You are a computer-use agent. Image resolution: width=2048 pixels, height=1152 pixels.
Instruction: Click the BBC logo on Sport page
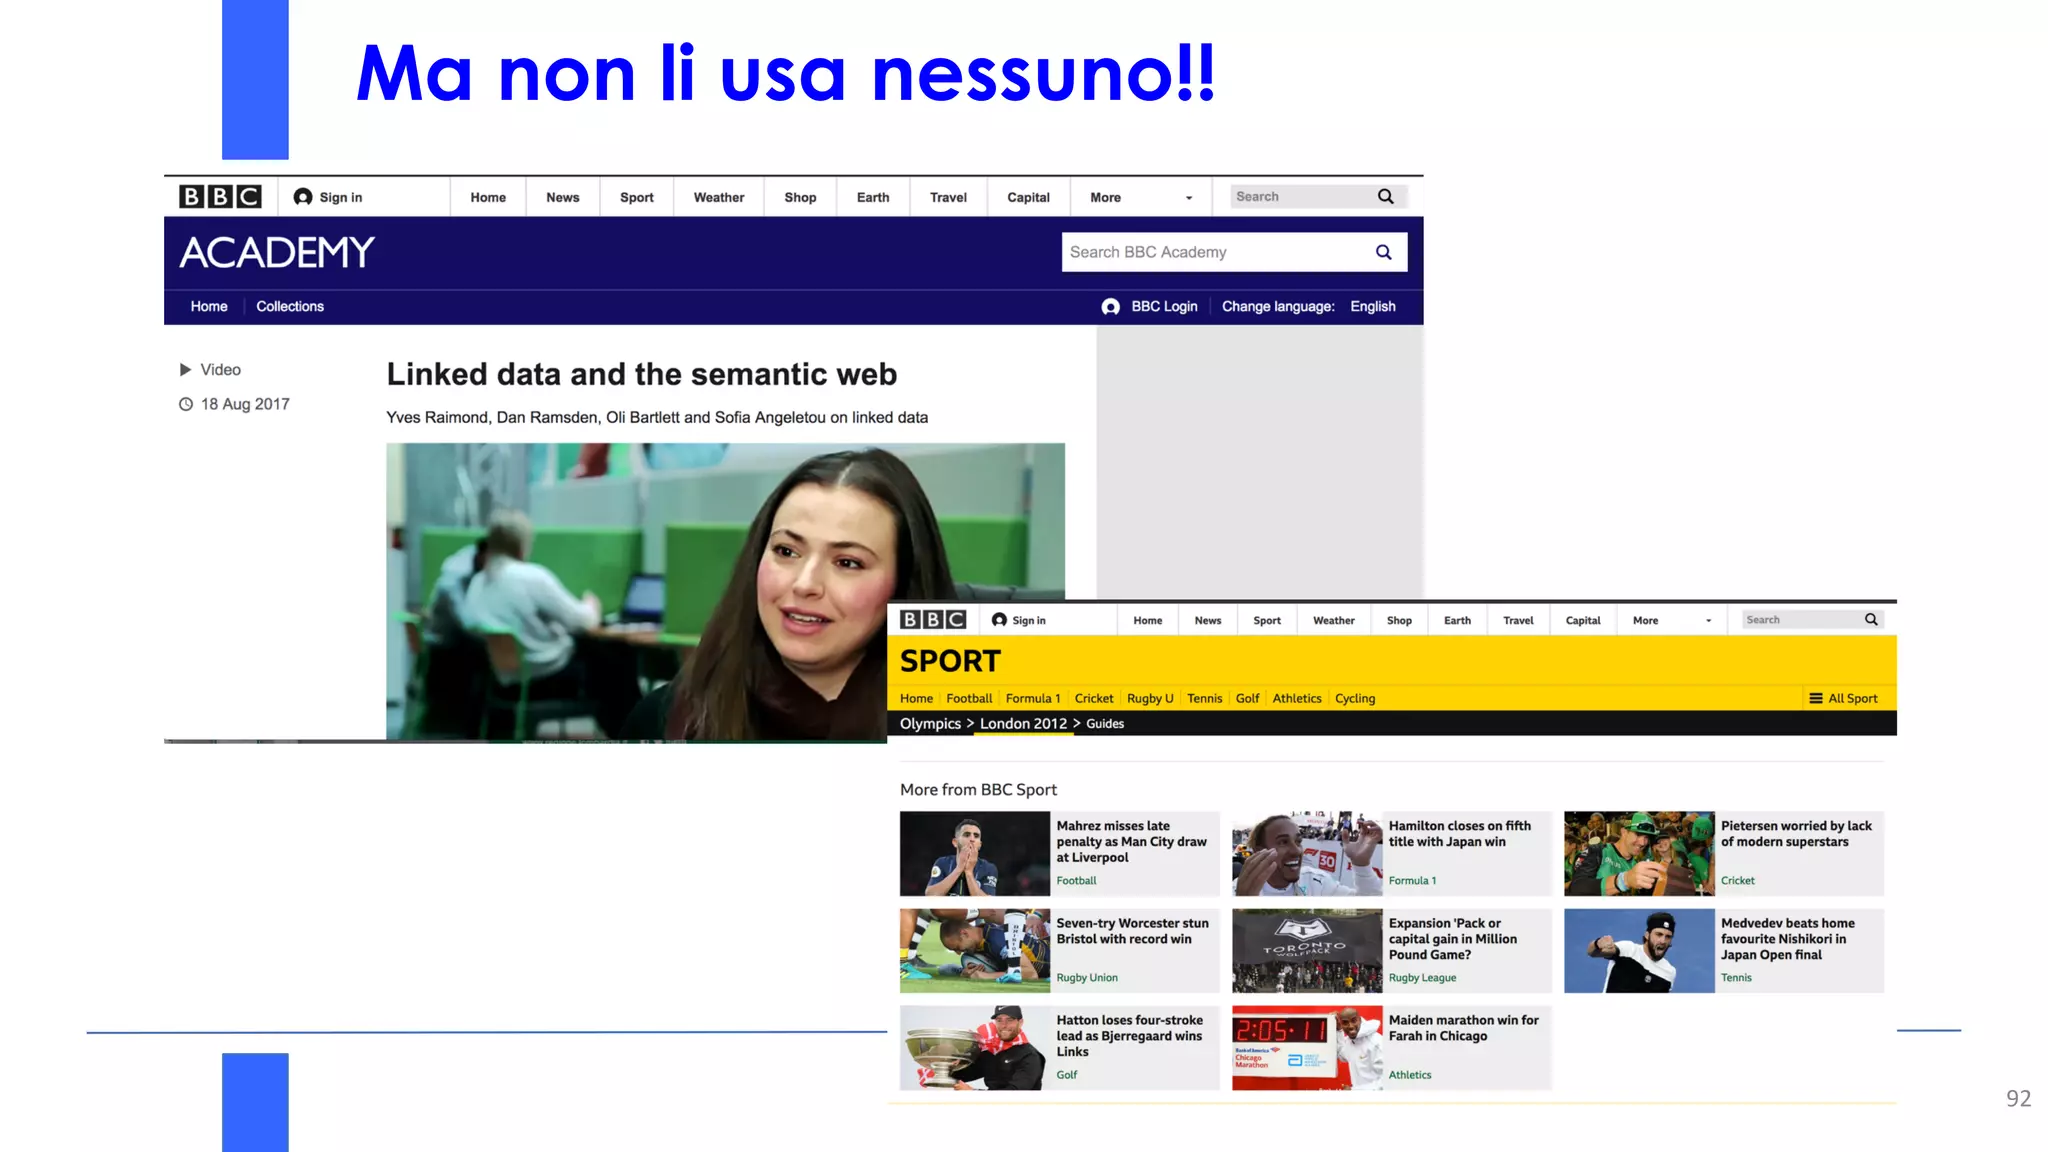(x=933, y=620)
